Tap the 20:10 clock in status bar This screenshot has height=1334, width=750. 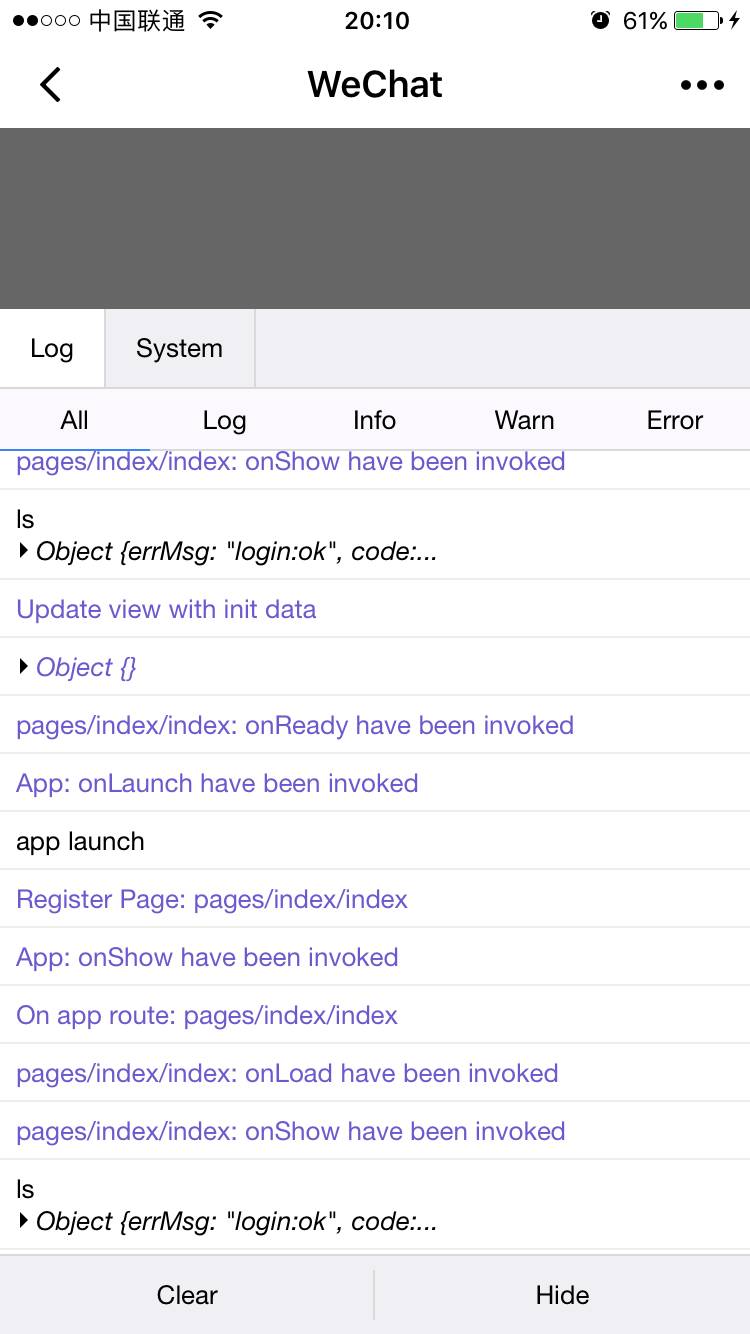point(377,20)
